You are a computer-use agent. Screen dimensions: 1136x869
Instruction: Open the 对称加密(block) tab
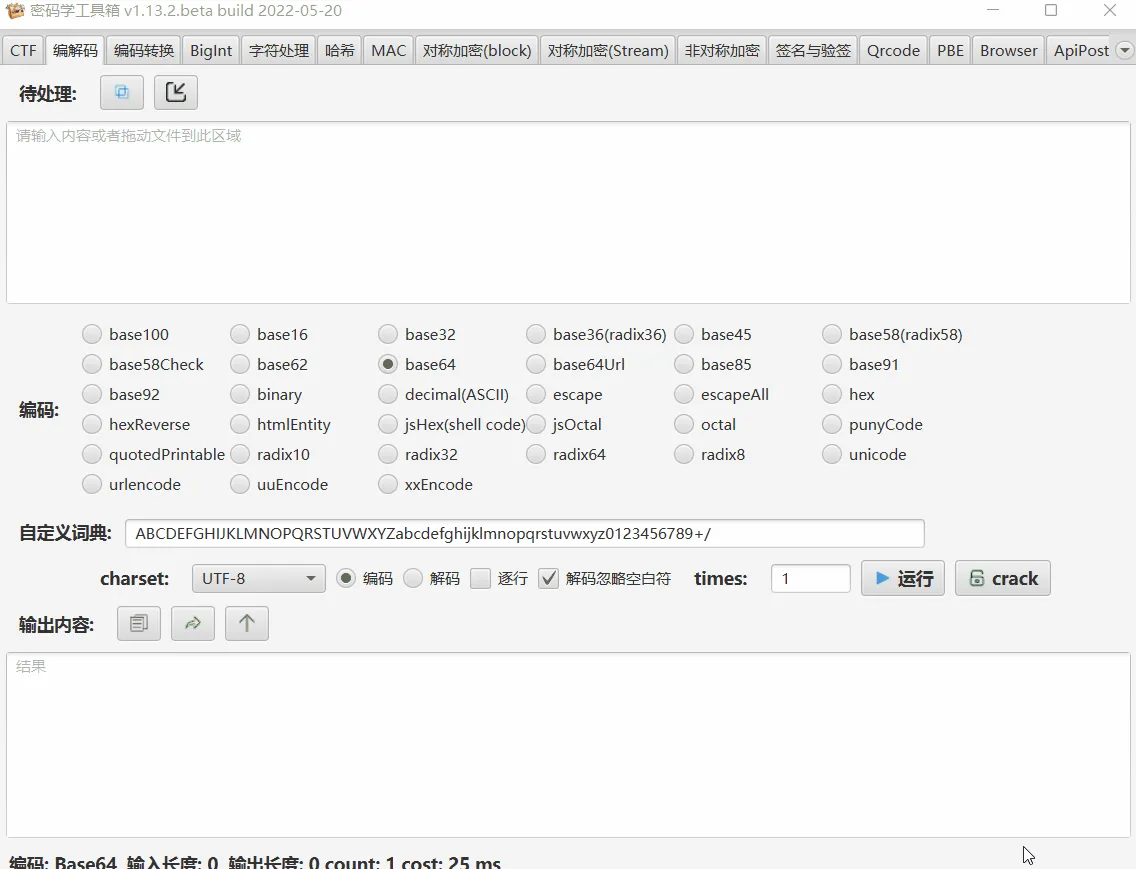[477, 51]
